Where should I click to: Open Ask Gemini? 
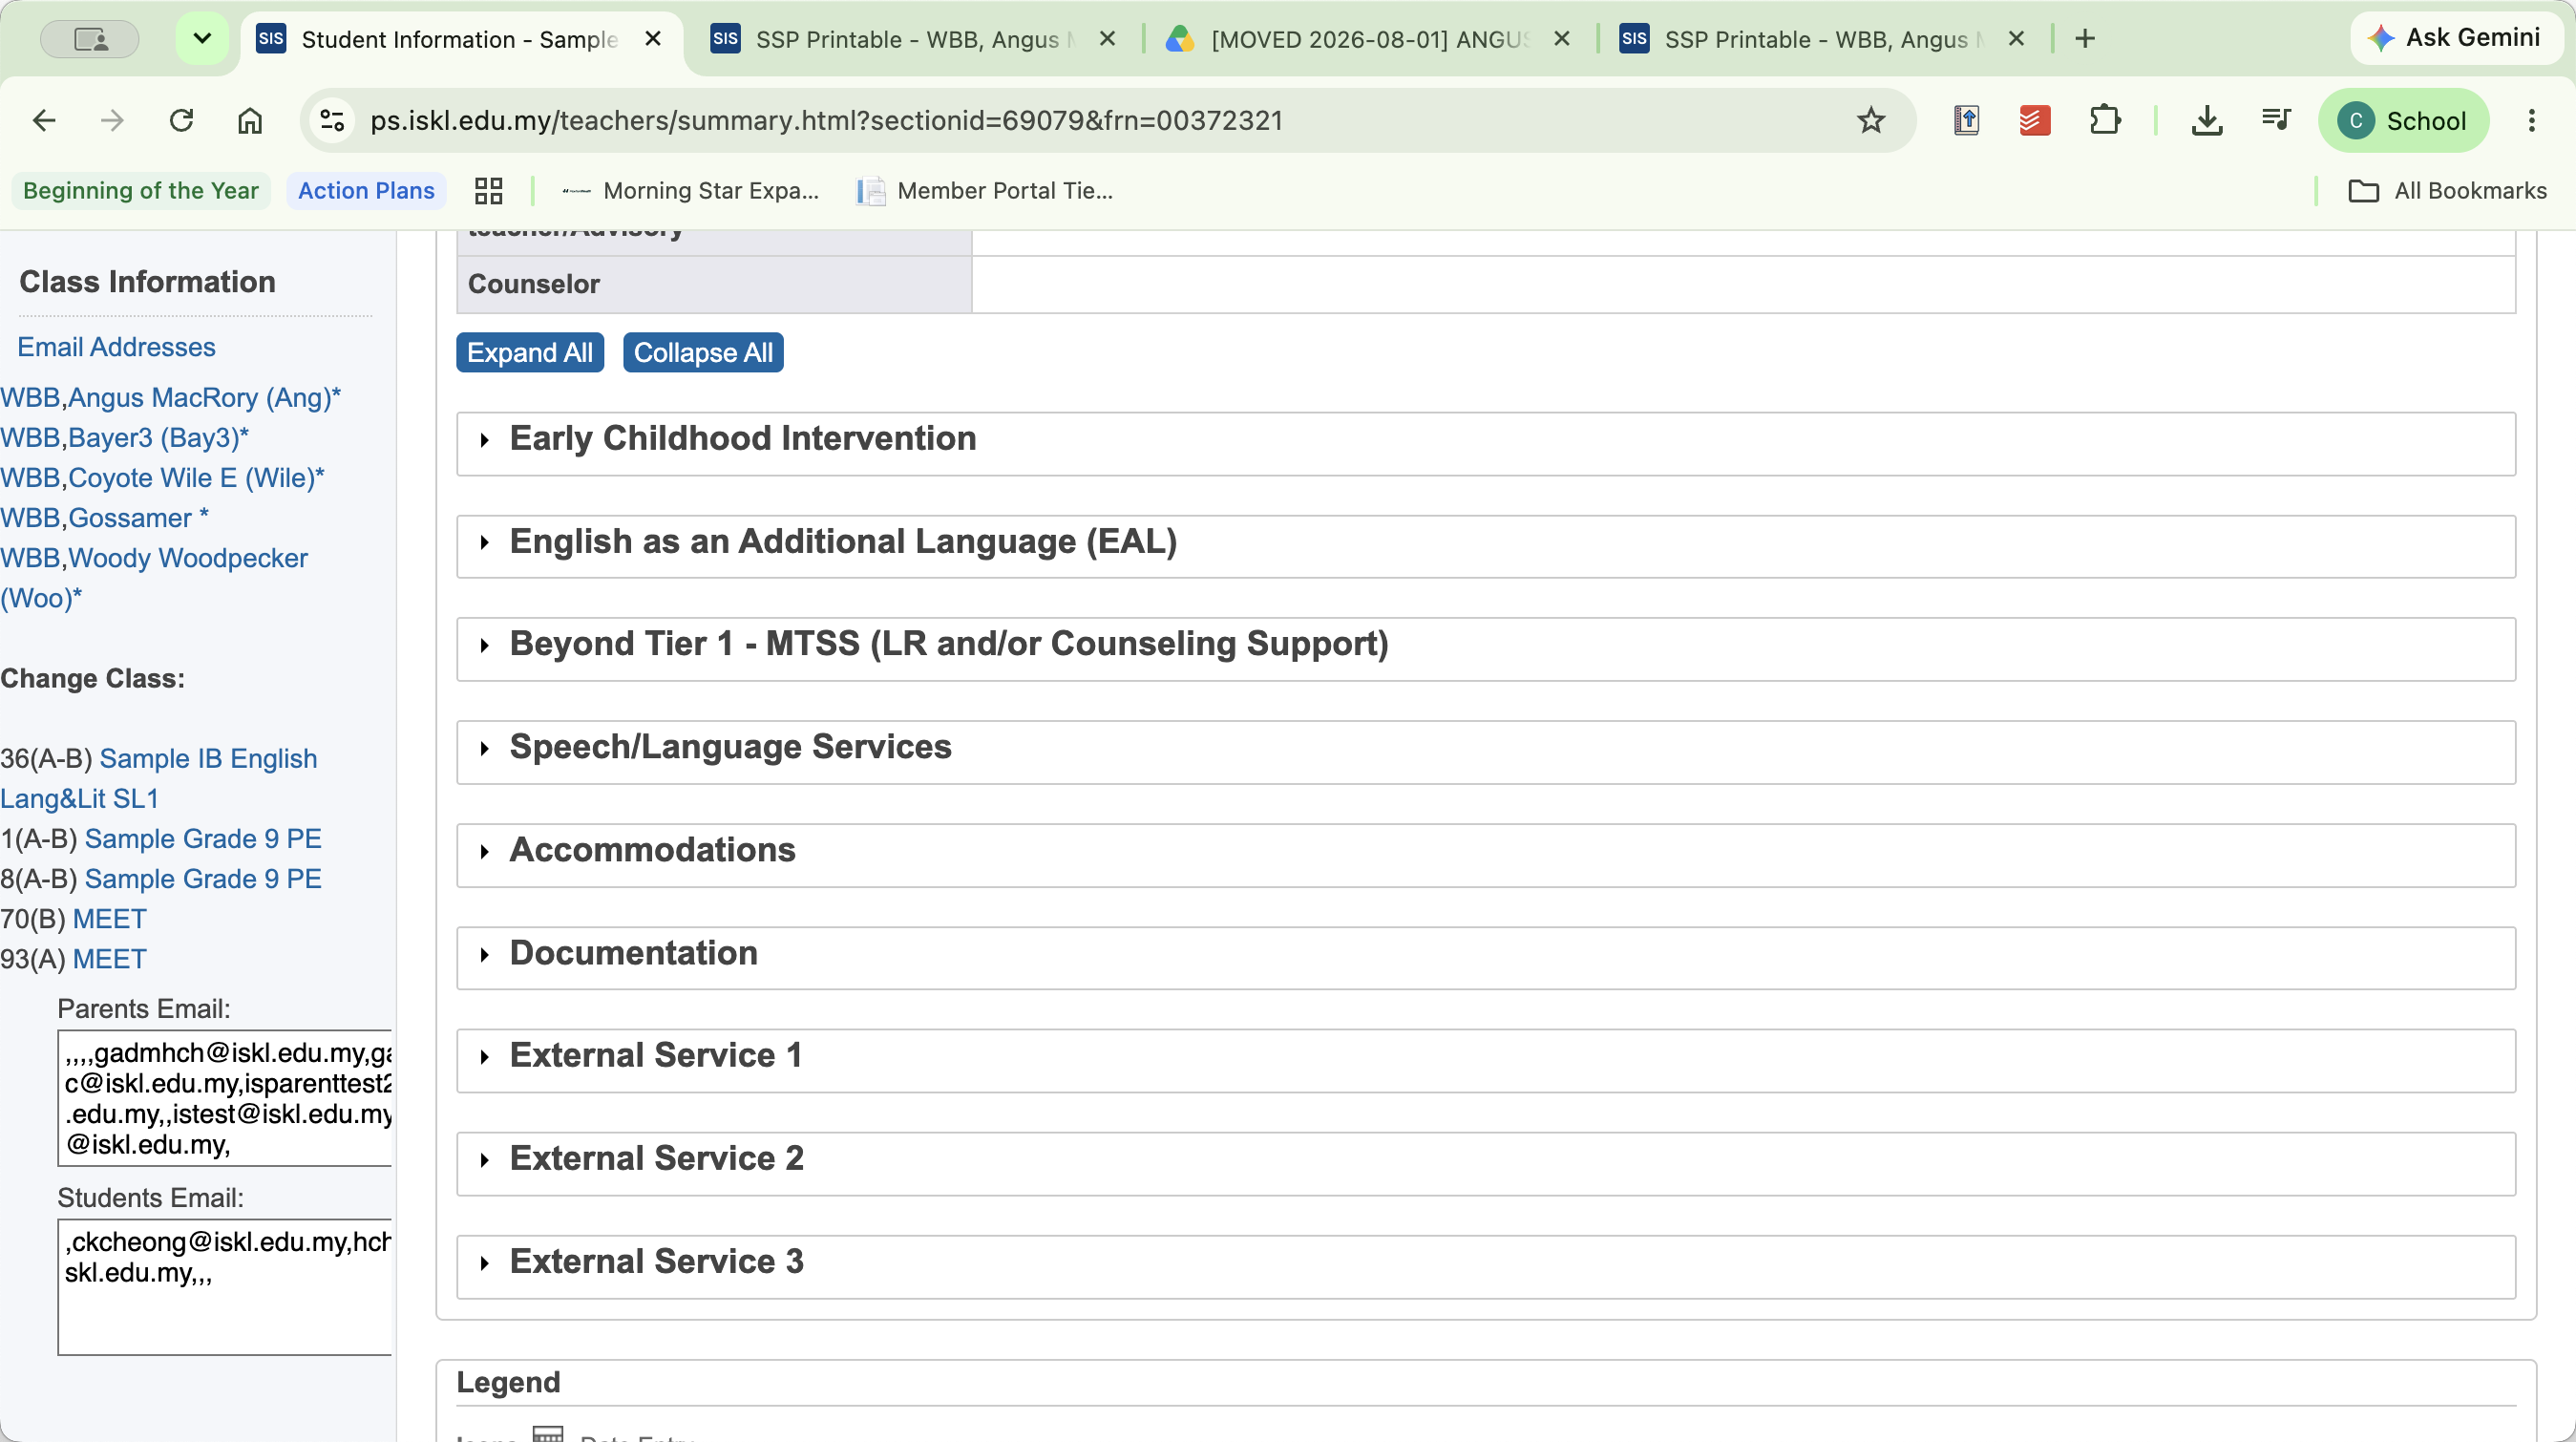(x=2455, y=38)
